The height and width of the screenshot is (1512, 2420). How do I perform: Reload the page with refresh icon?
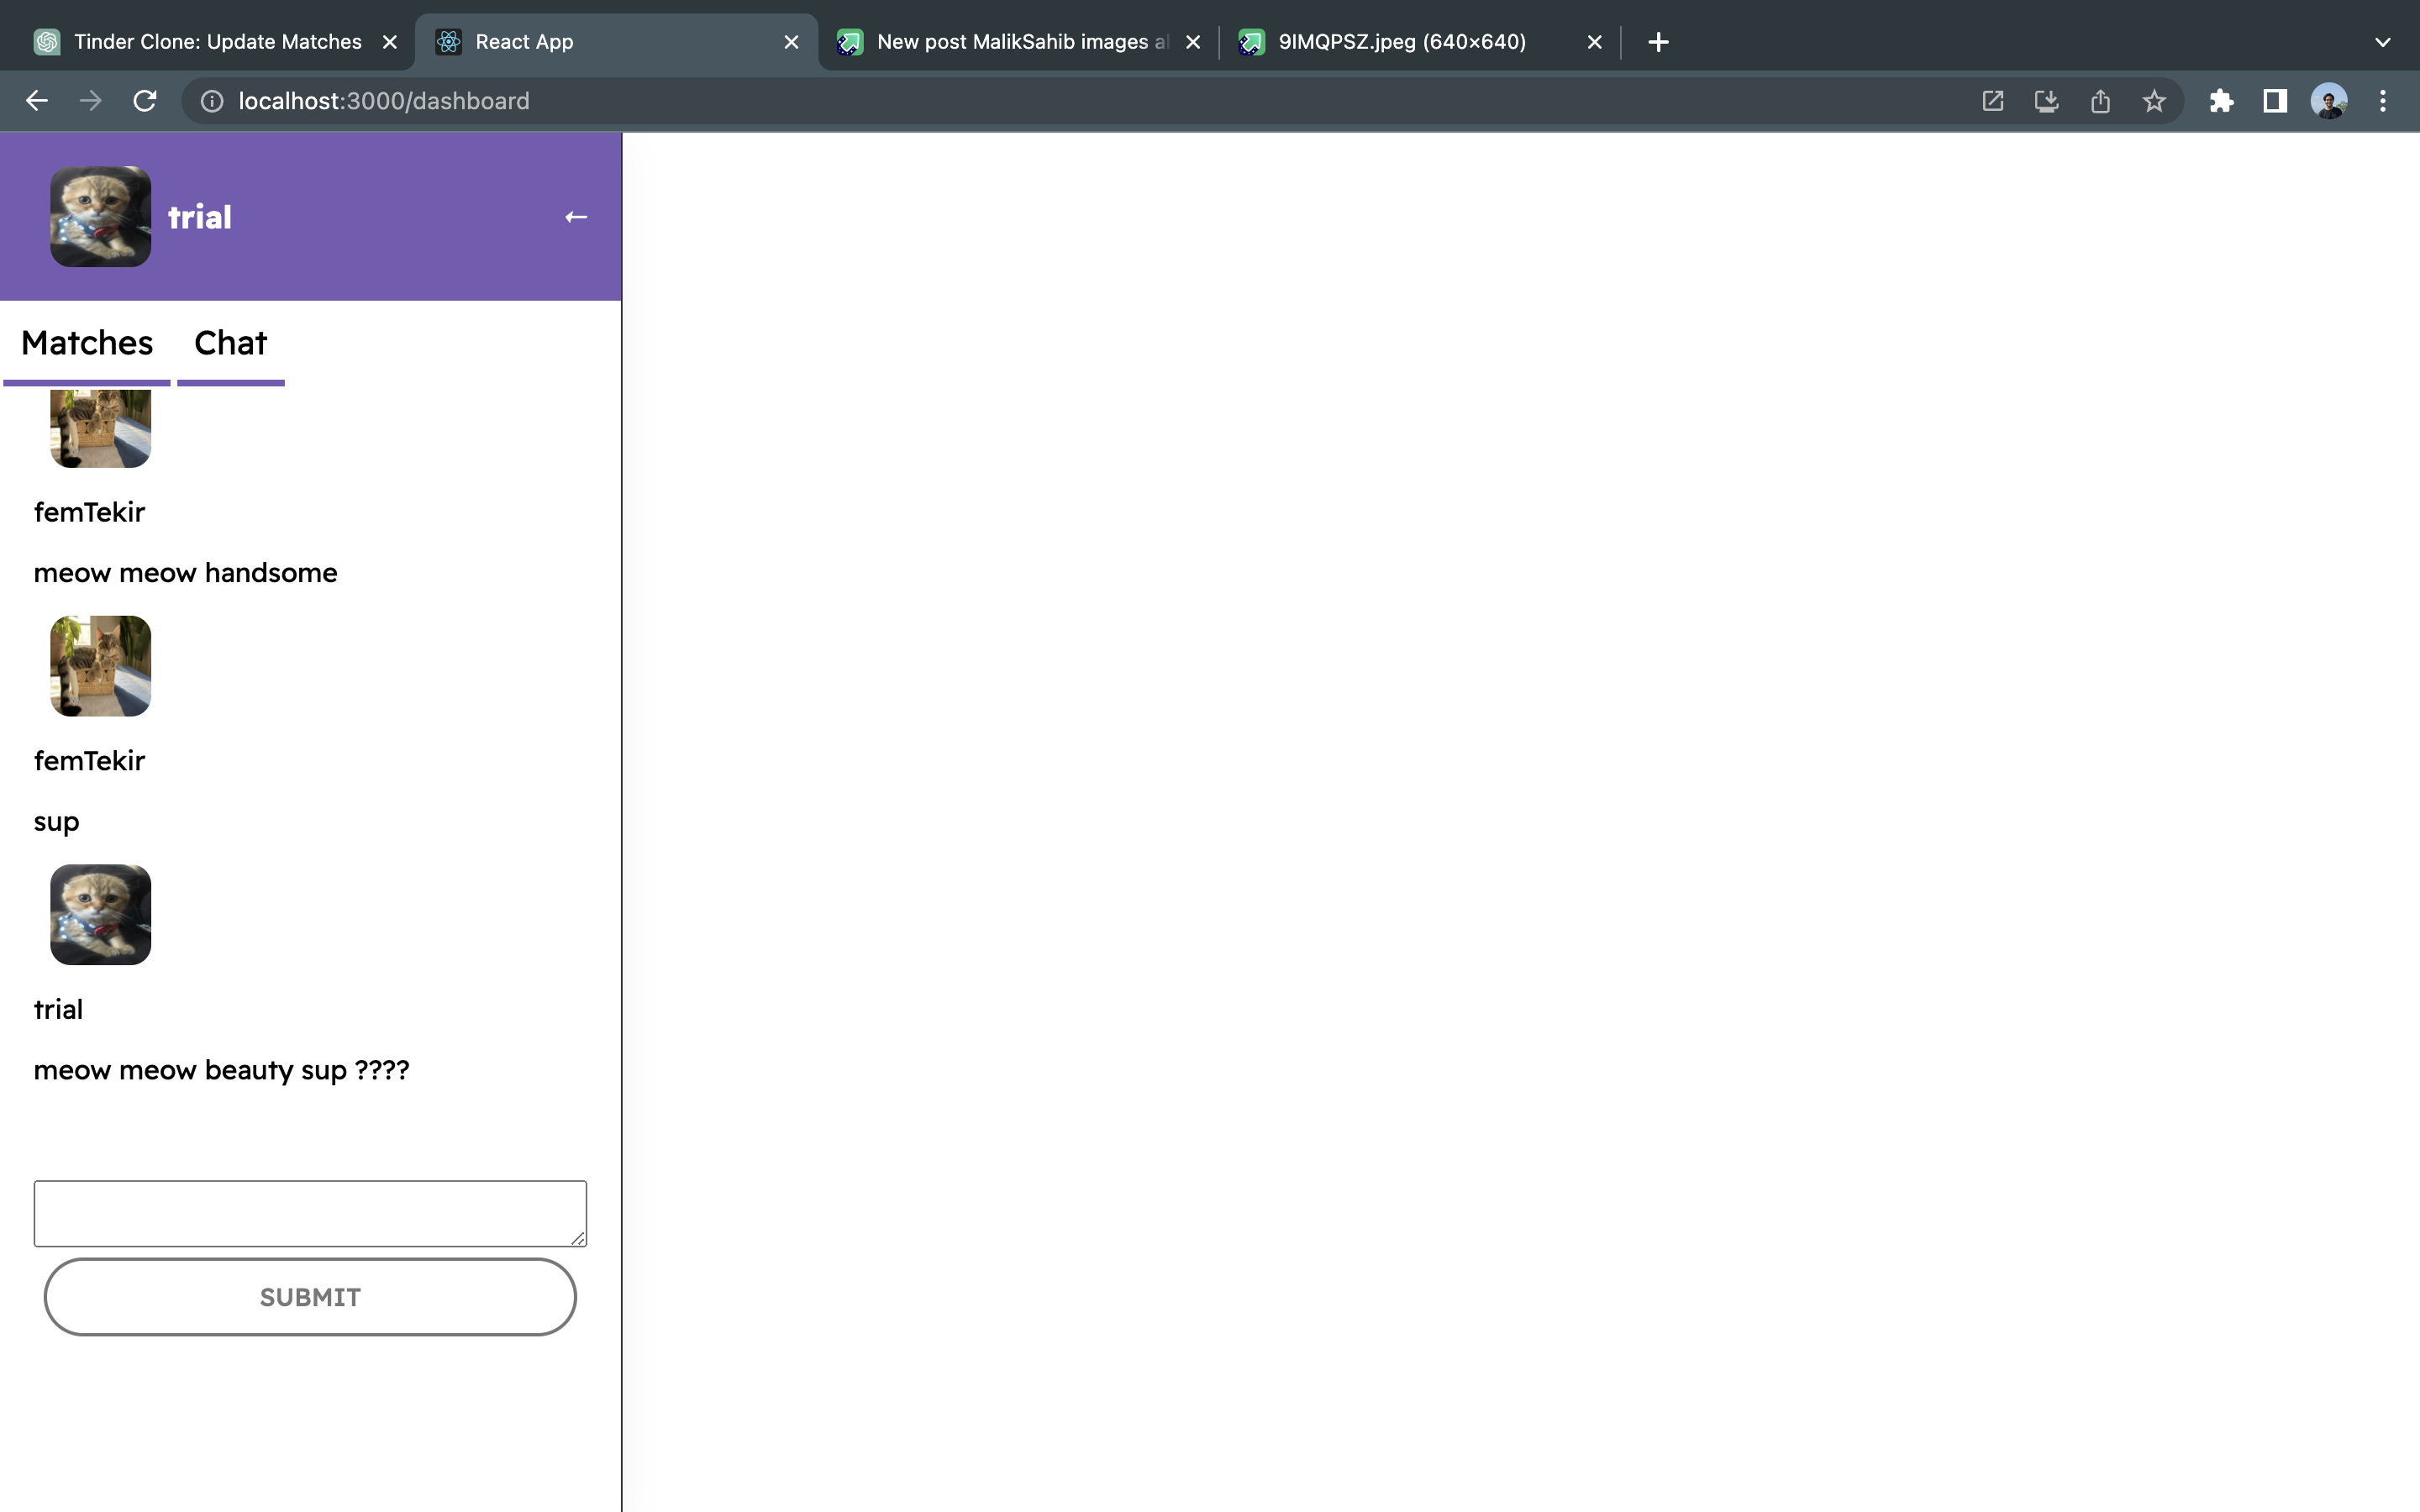point(145,101)
